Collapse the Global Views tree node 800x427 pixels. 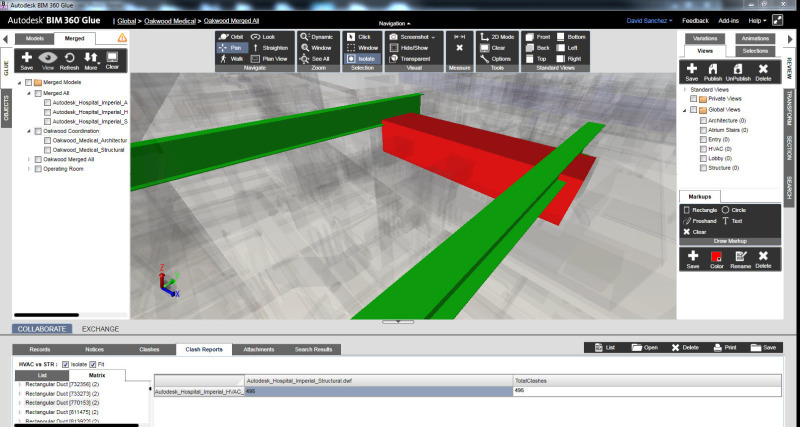tap(685, 110)
